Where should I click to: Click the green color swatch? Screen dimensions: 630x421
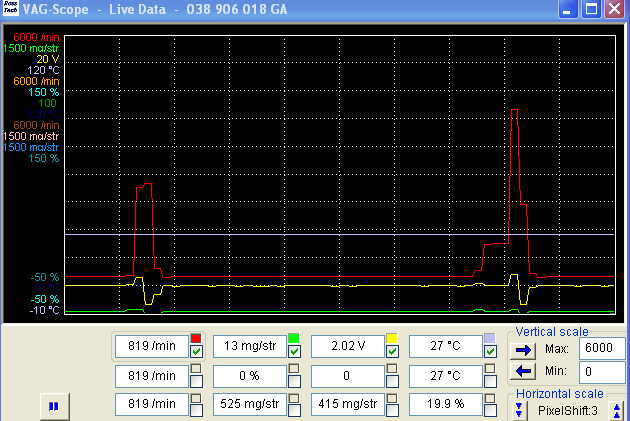pyautogui.click(x=294, y=339)
